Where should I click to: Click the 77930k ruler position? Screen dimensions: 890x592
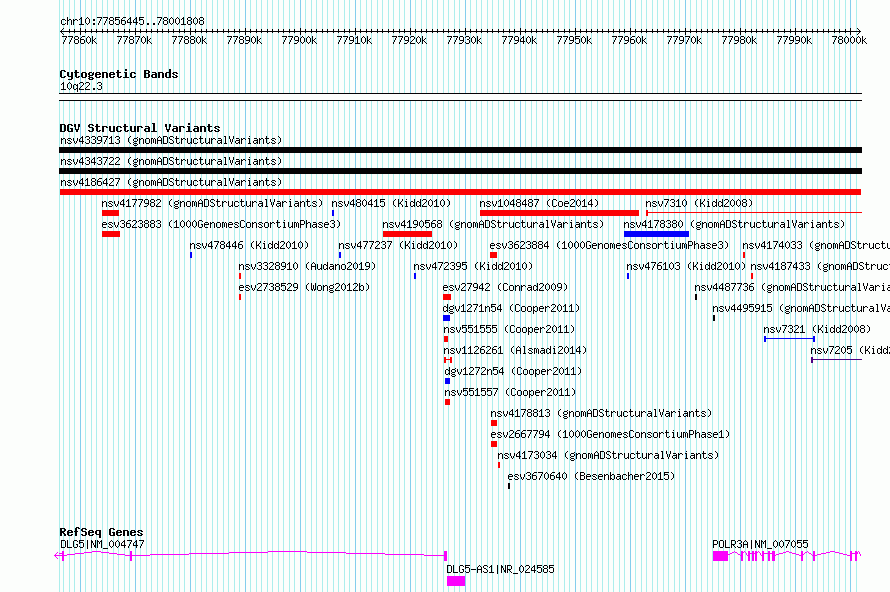point(464,40)
